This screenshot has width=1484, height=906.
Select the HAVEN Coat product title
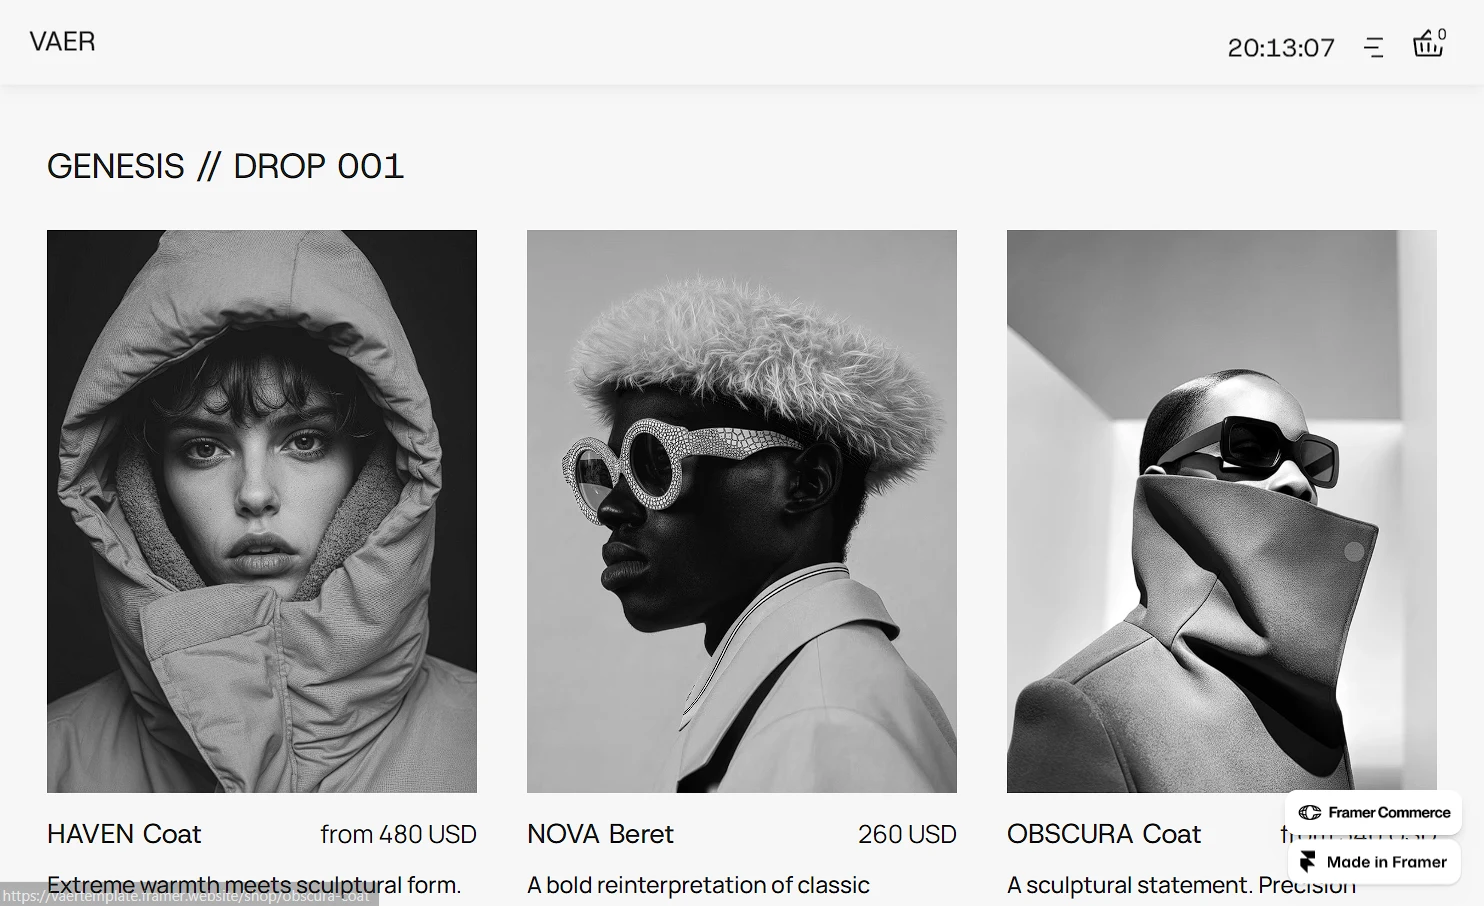[124, 834]
